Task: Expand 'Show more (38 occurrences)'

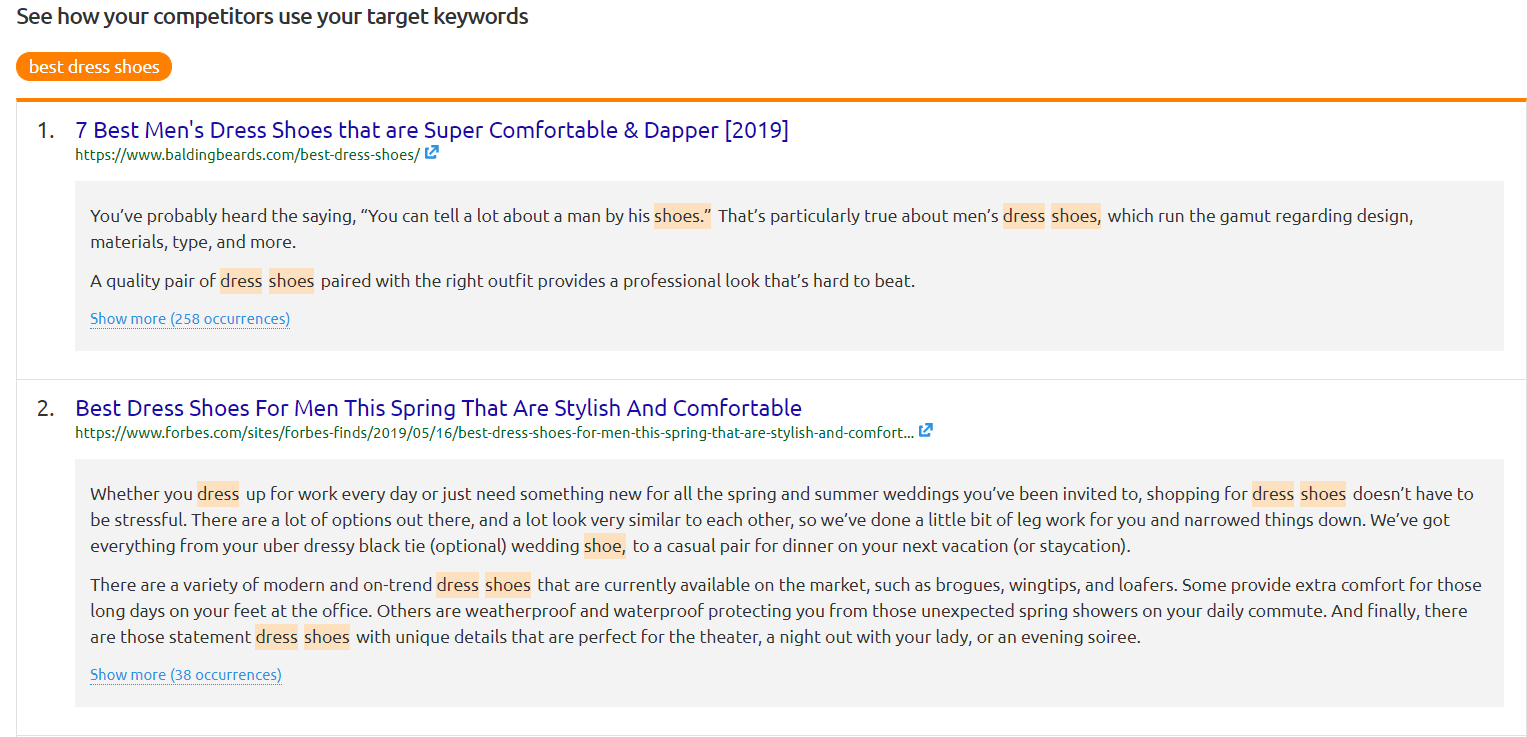Action: (186, 675)
